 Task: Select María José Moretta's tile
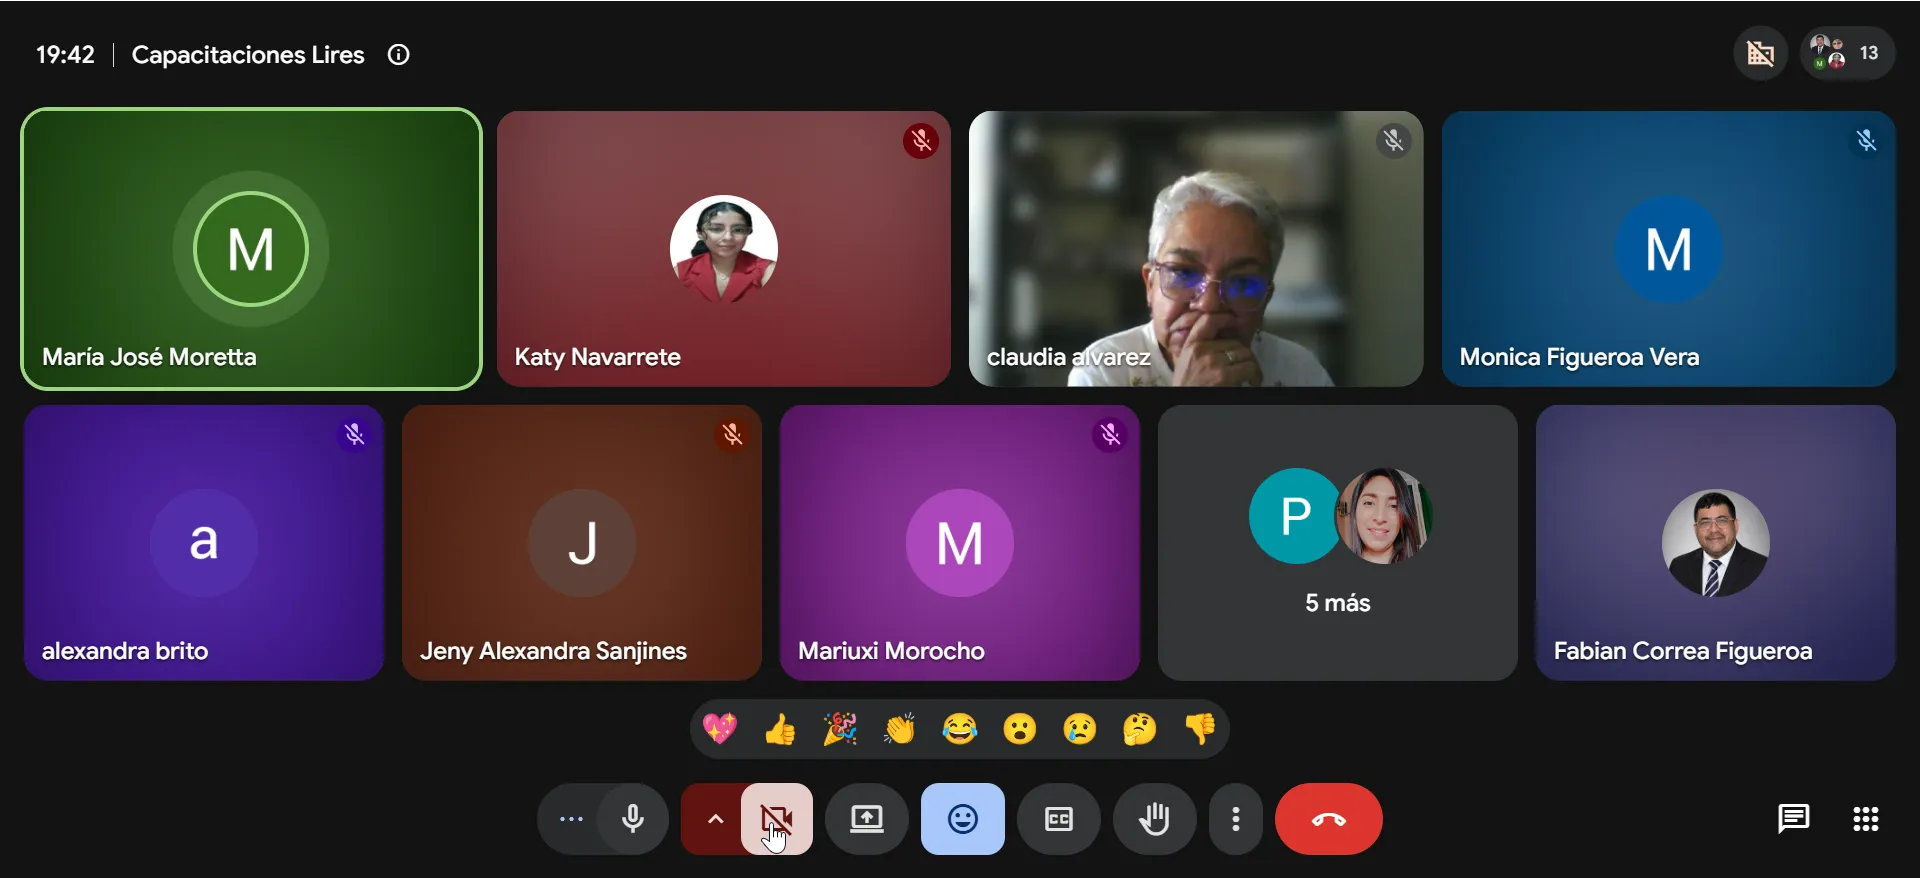click(x=251, y=249)
